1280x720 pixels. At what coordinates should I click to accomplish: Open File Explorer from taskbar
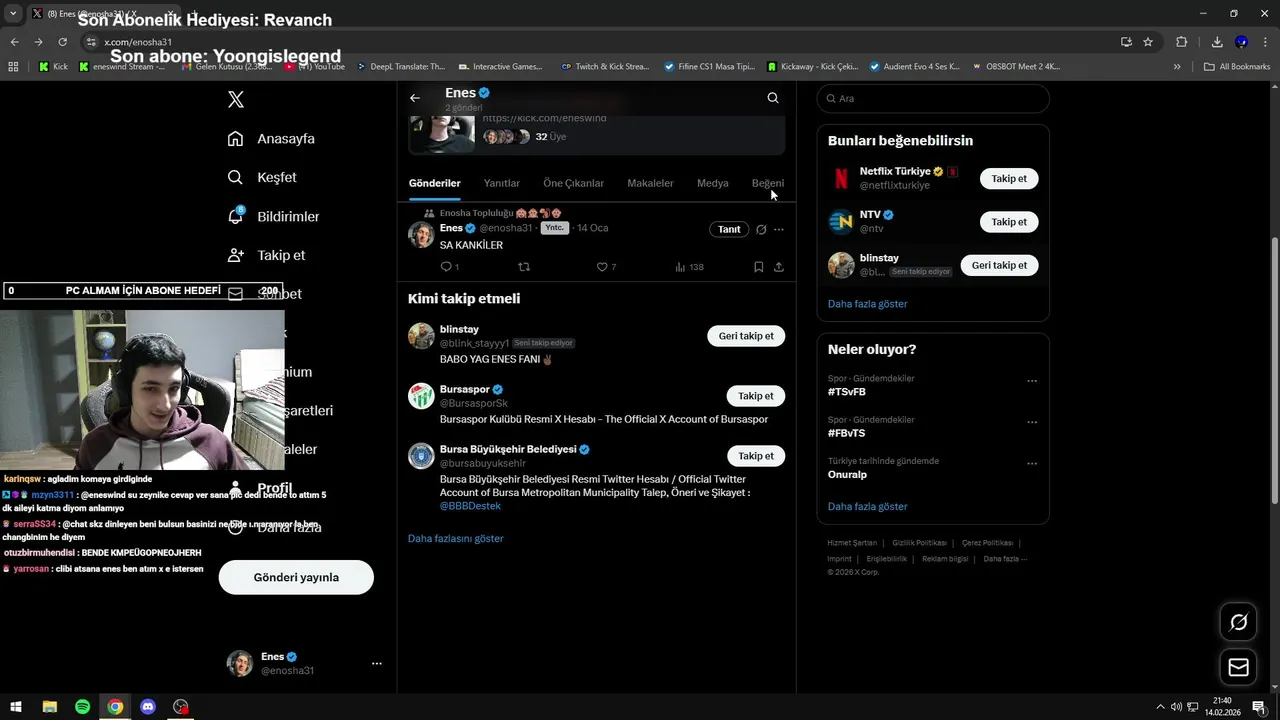(49, 707)
